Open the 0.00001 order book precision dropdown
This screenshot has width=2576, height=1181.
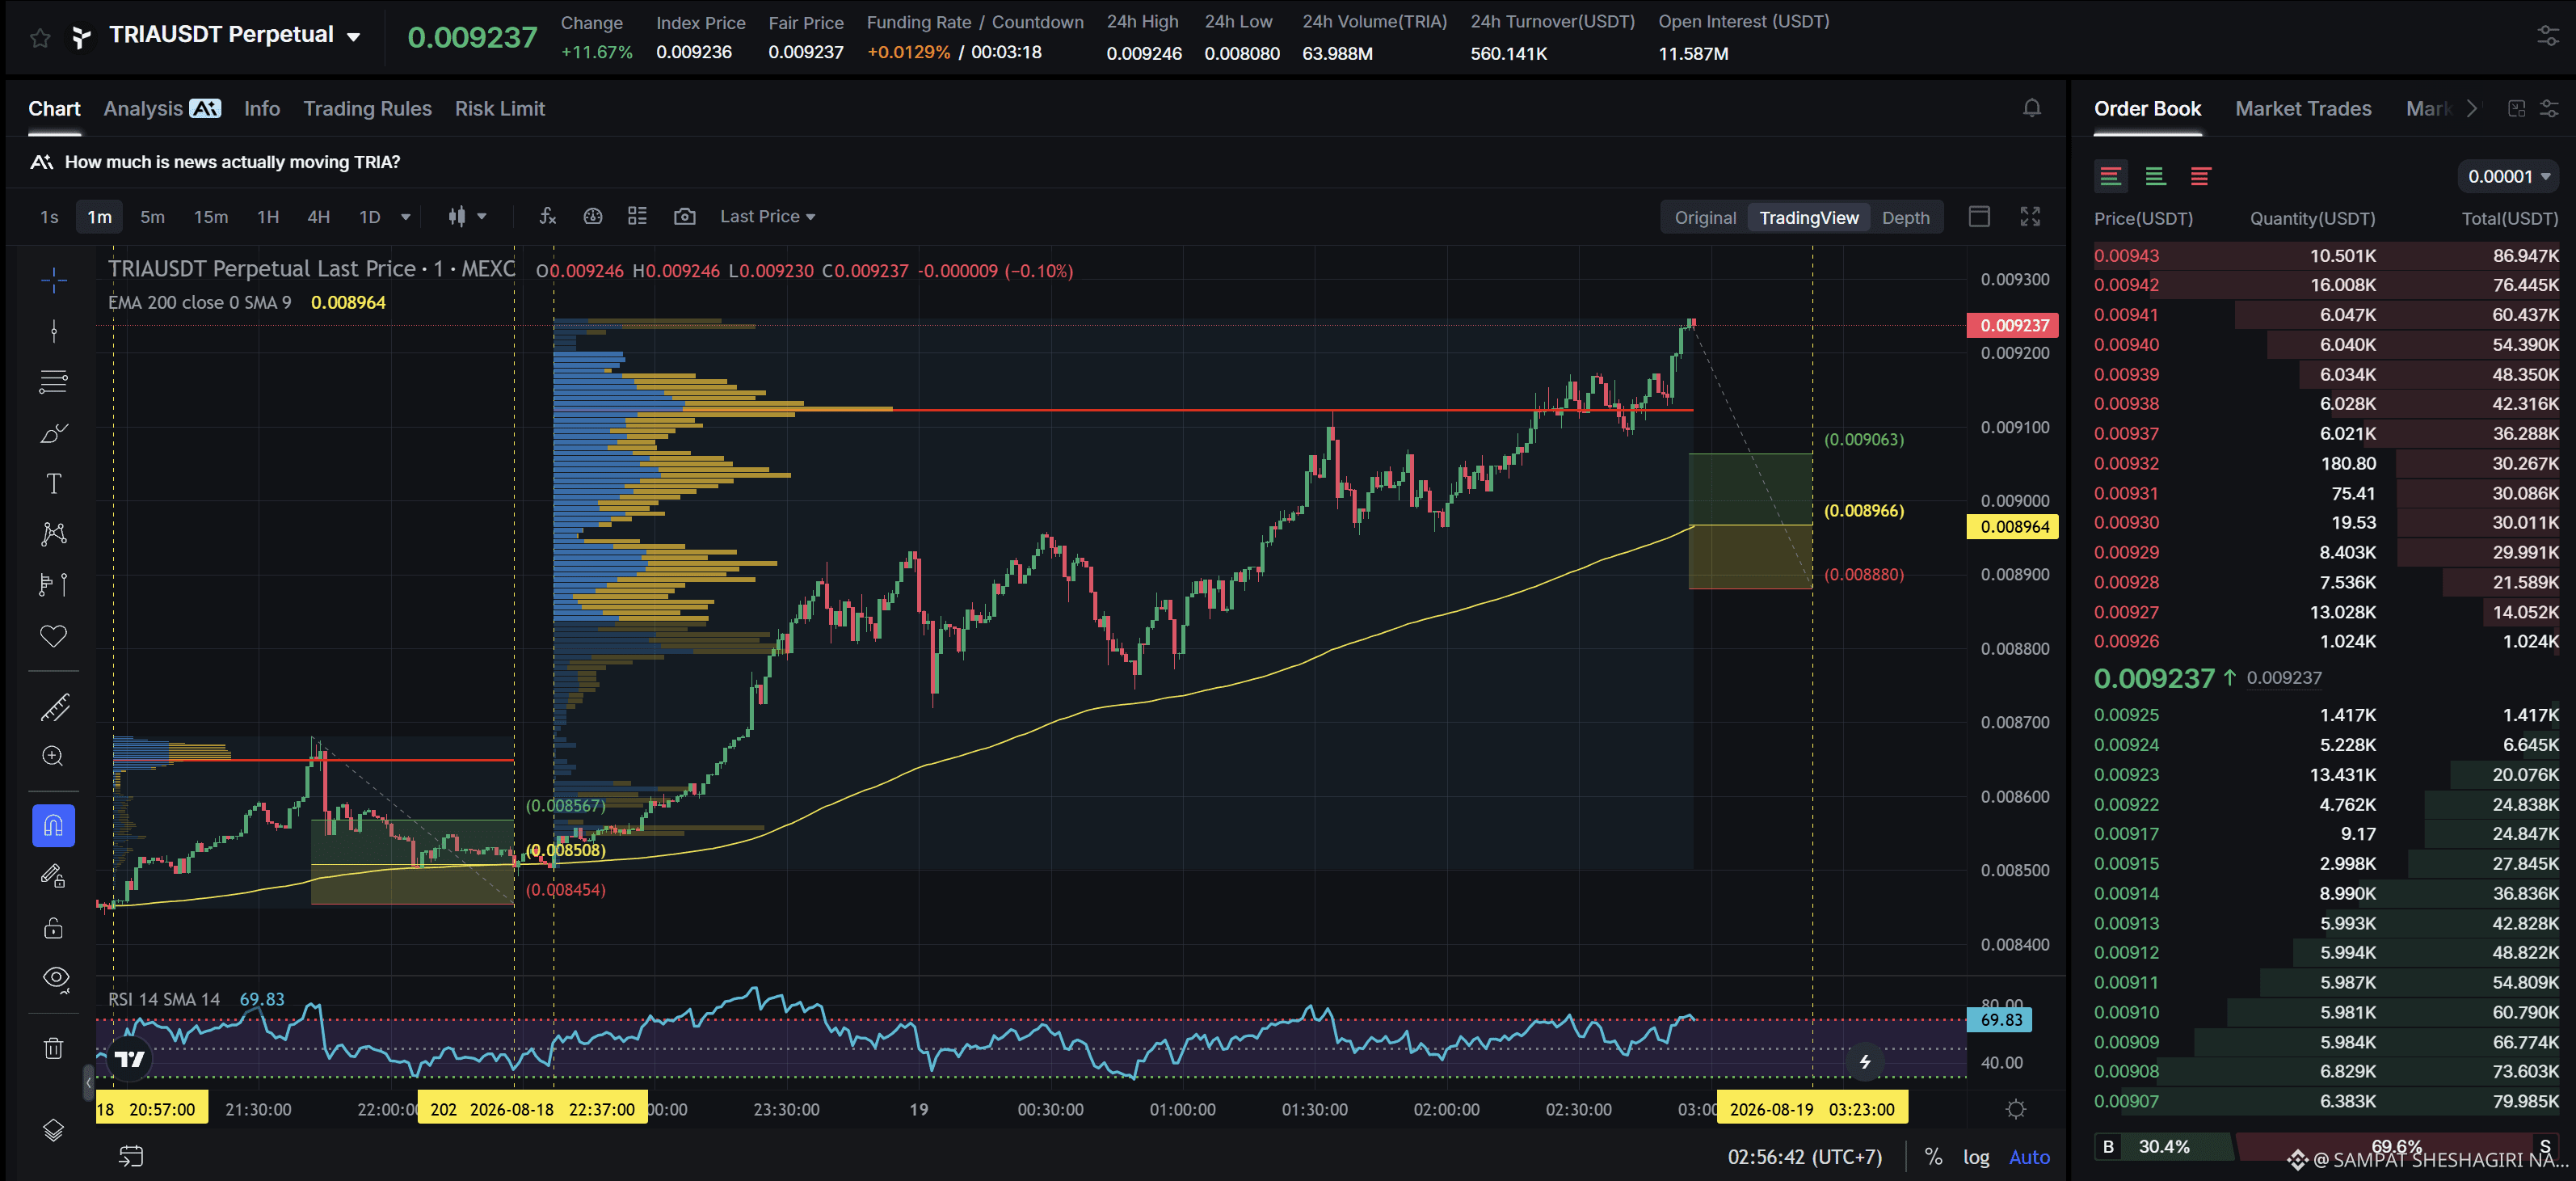click(2508, 176)
